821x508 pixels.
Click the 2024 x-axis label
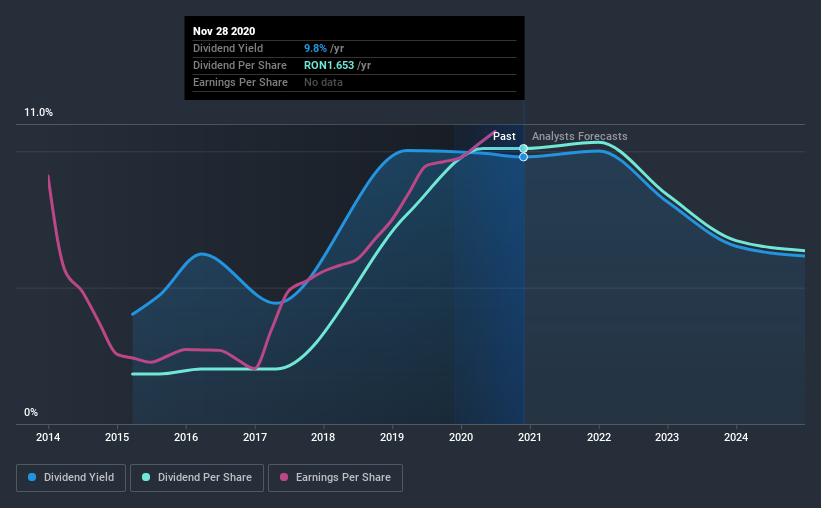[x=736, y=437]
